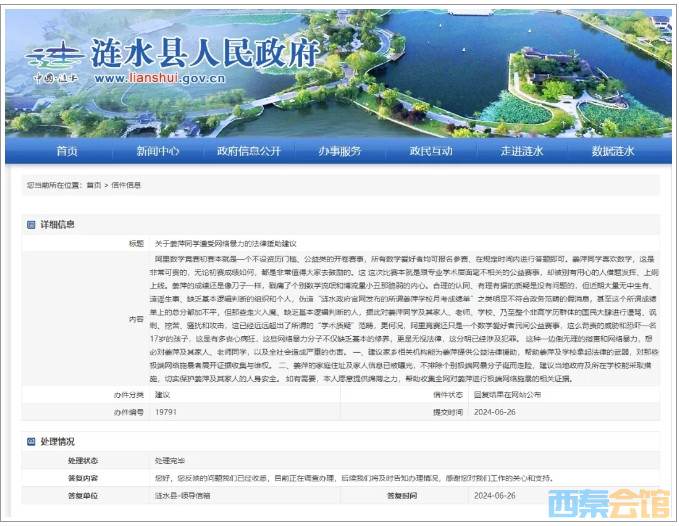Click the letter title about legal aid suggestion
679x526 pixels.
226,243
